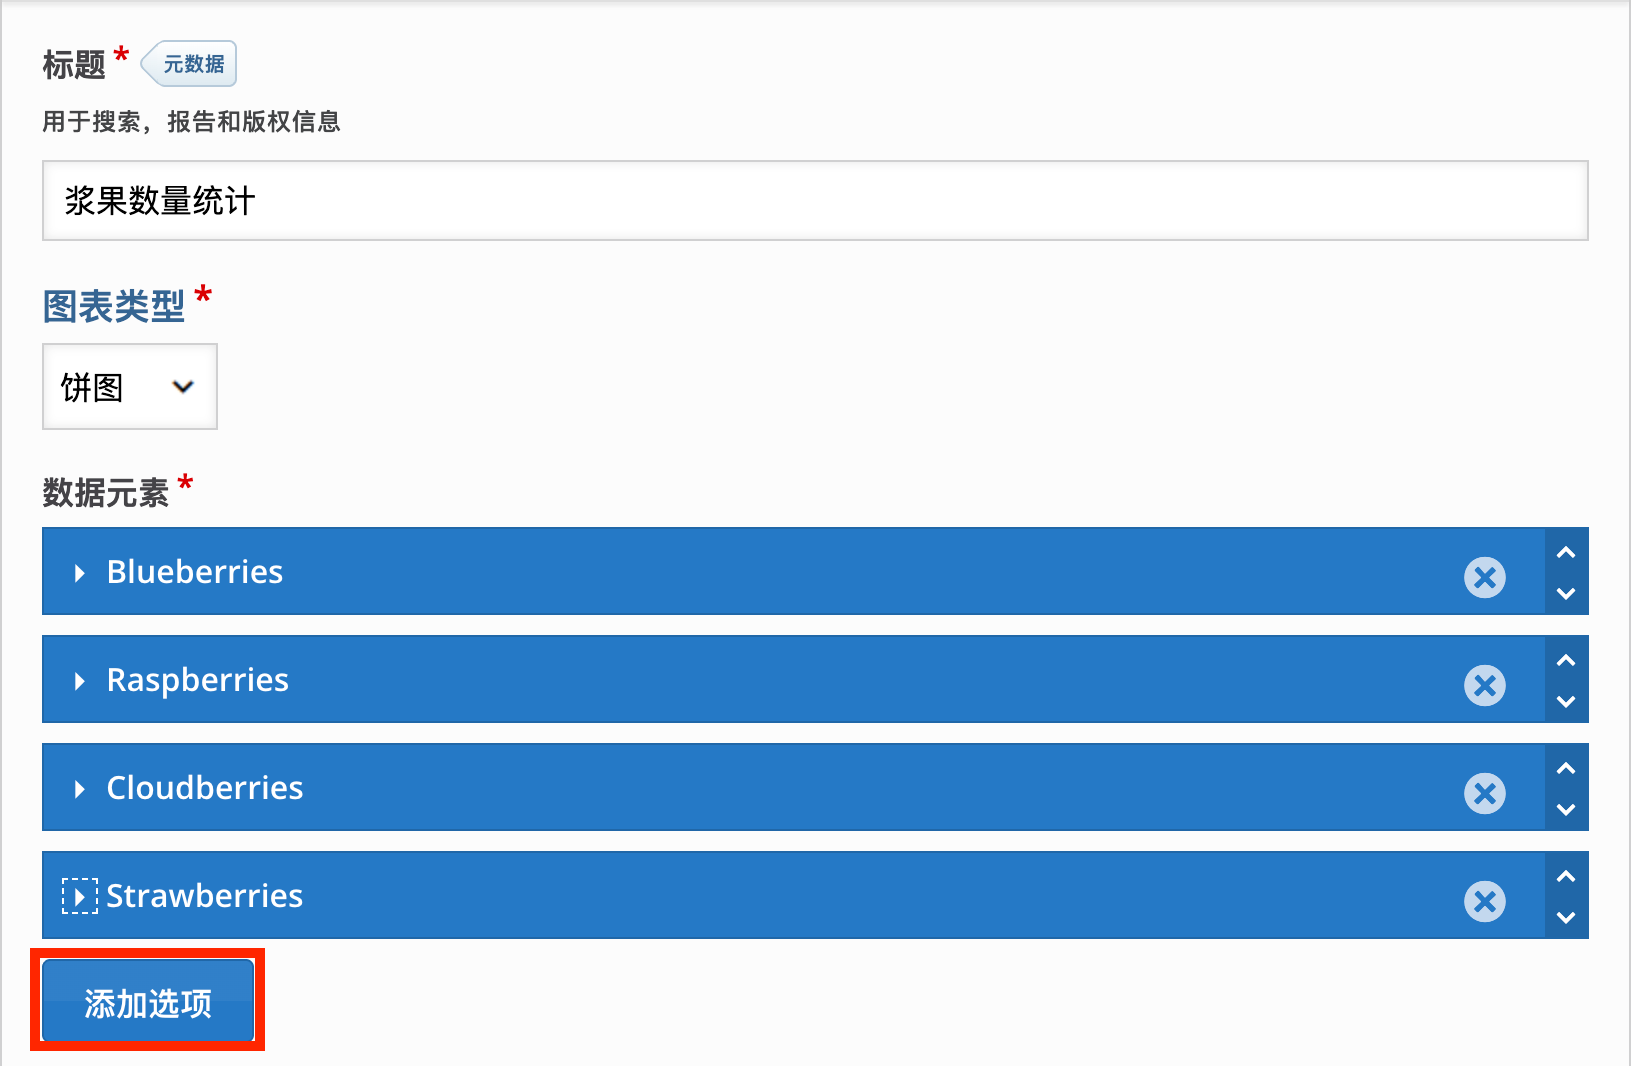This screenshot has width=1634, height=1066.
Task: Click the 标题 text field
Action: tap(814, 201)
